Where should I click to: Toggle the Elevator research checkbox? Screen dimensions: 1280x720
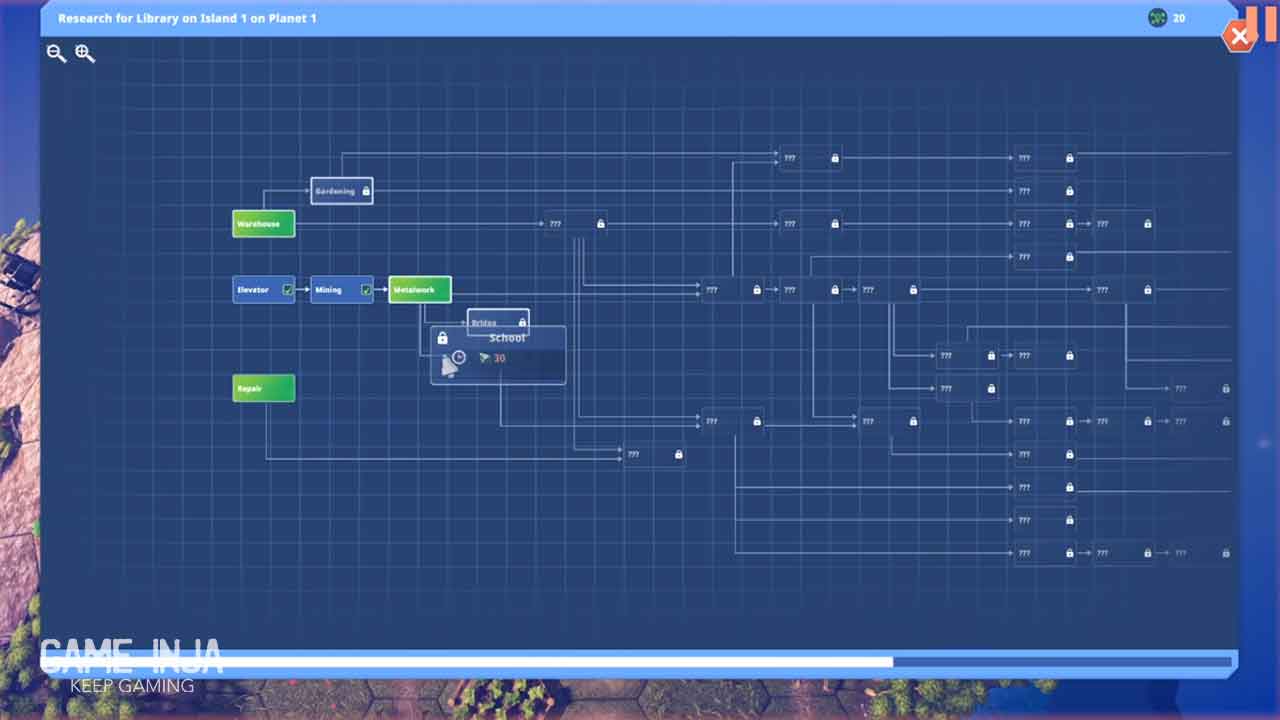pyautogui.click(x=288, y=290)
